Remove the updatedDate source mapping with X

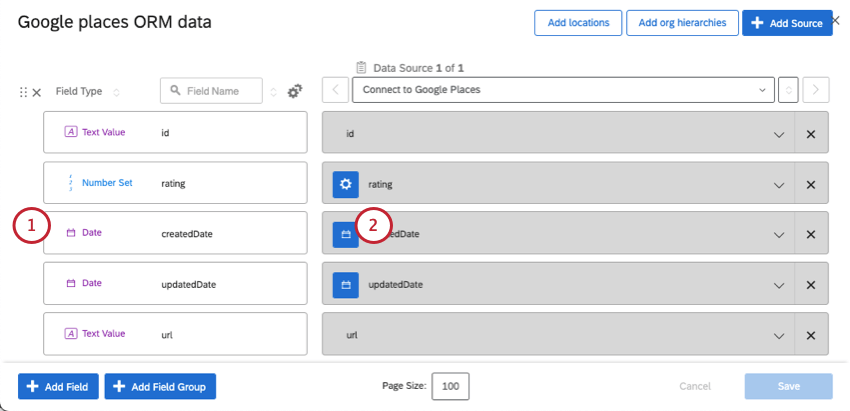pos(811,284)
